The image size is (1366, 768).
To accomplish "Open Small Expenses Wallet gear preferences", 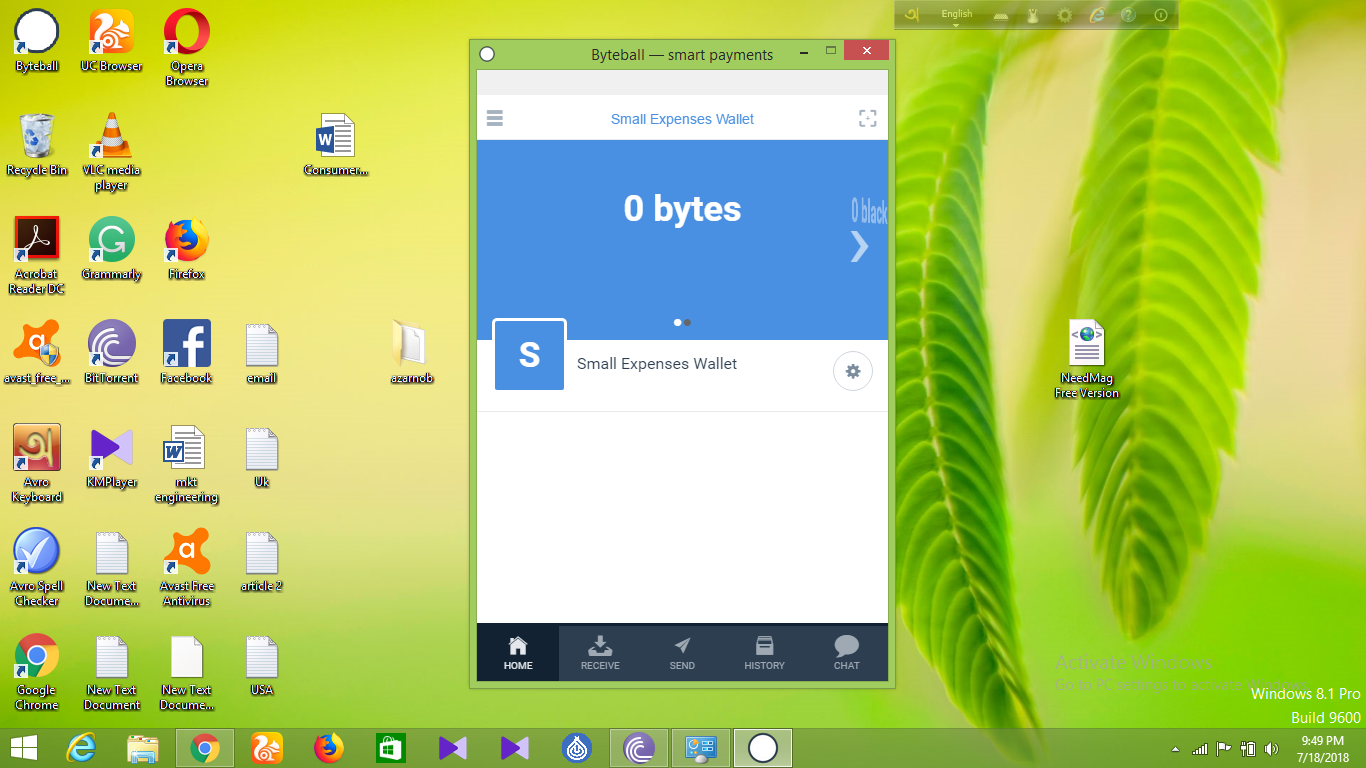I will tap(853, 371).
